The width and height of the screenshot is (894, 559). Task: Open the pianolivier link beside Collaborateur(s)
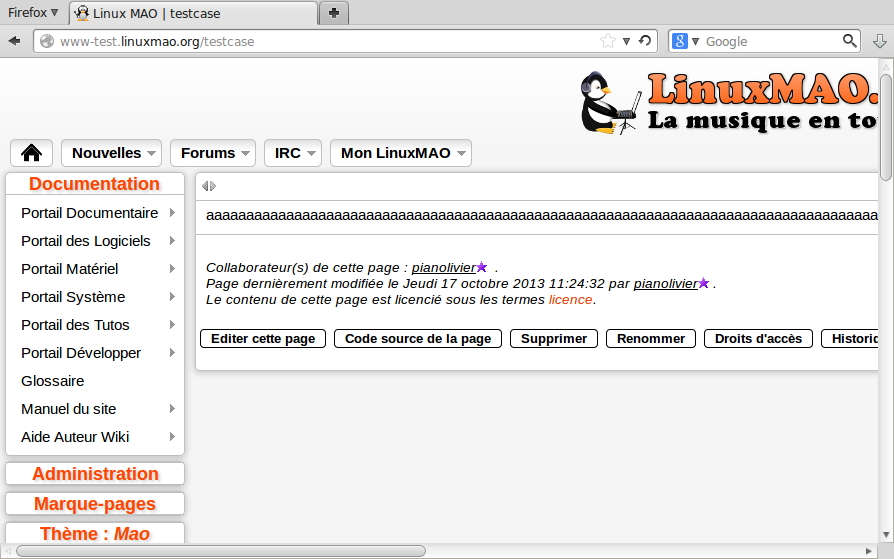pyautogui.click(x=444, y=268)
